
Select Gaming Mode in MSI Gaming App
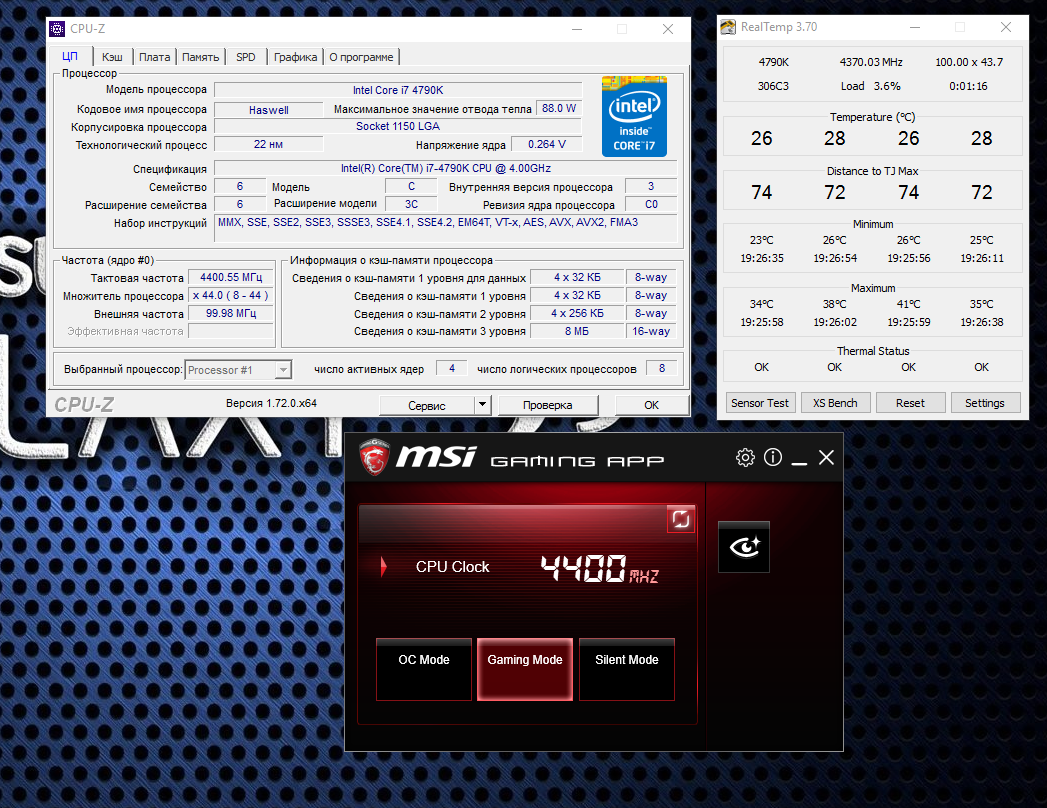[525, 669]
